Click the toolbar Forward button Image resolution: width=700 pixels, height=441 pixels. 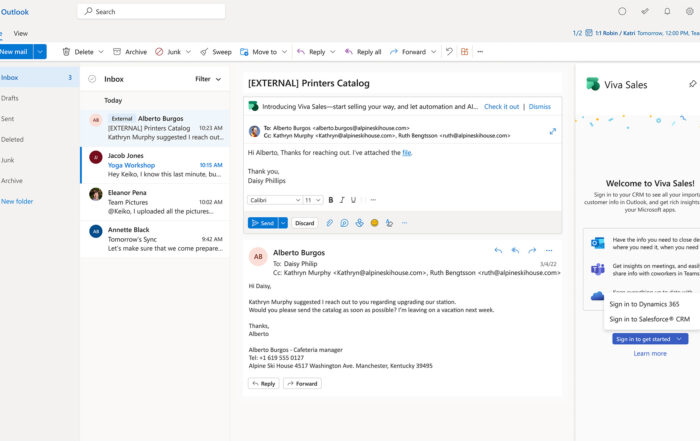408,52
